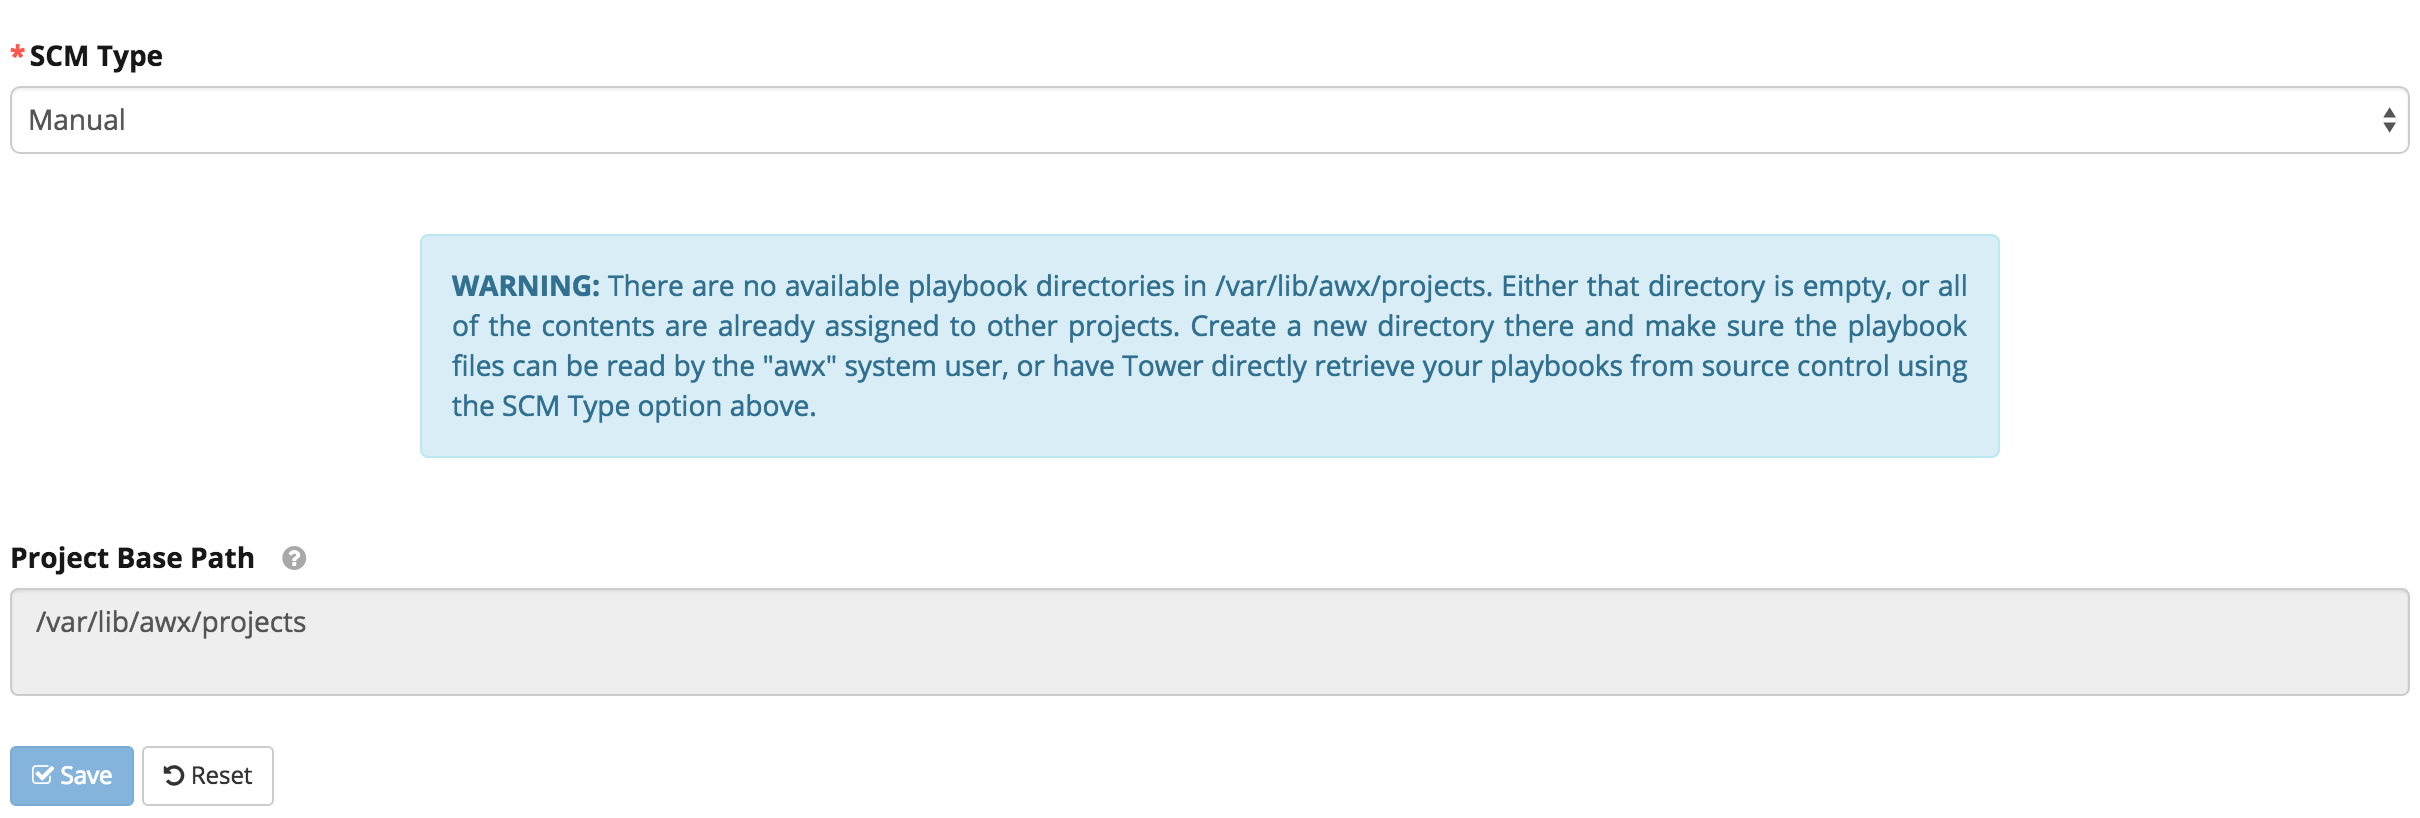The width and height of the screenshot is (2420, 818).
Task: Select the "Manual" value text in SCM Type
Action: (x=77, y=120)
